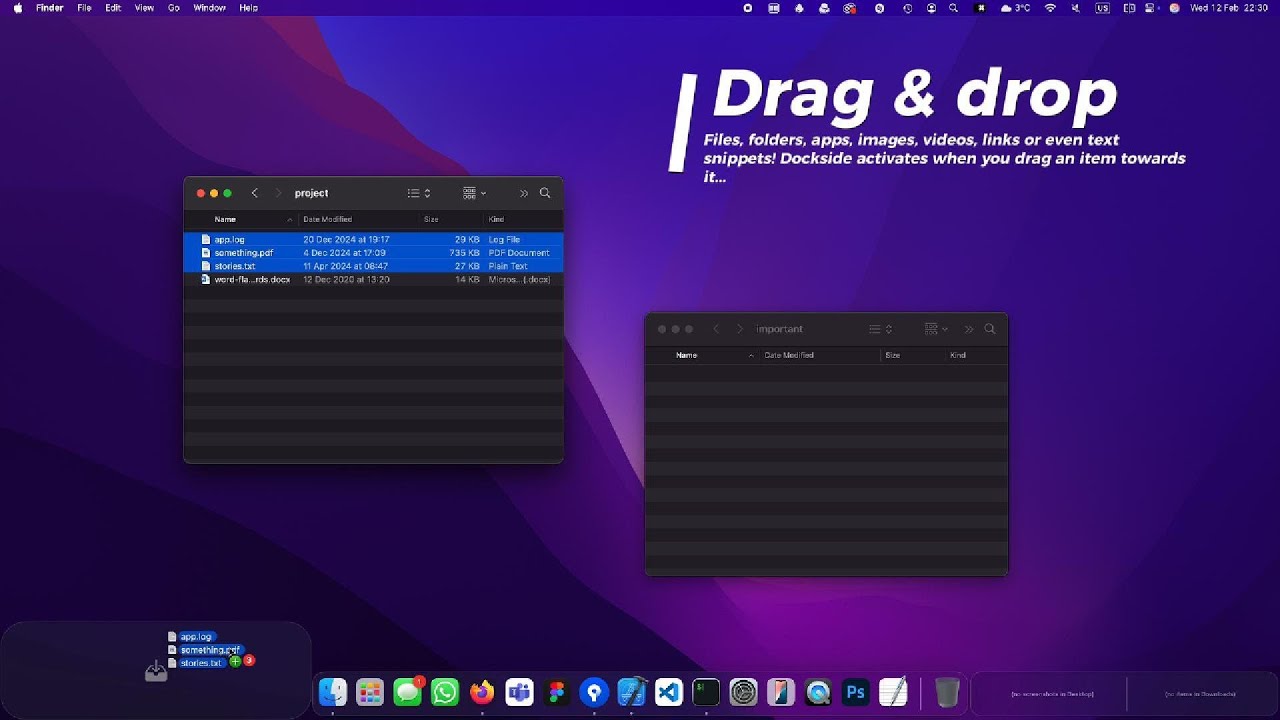Open US input source menu
Viewport: 1280px width, 720px height.
[x=1102, y=8]
